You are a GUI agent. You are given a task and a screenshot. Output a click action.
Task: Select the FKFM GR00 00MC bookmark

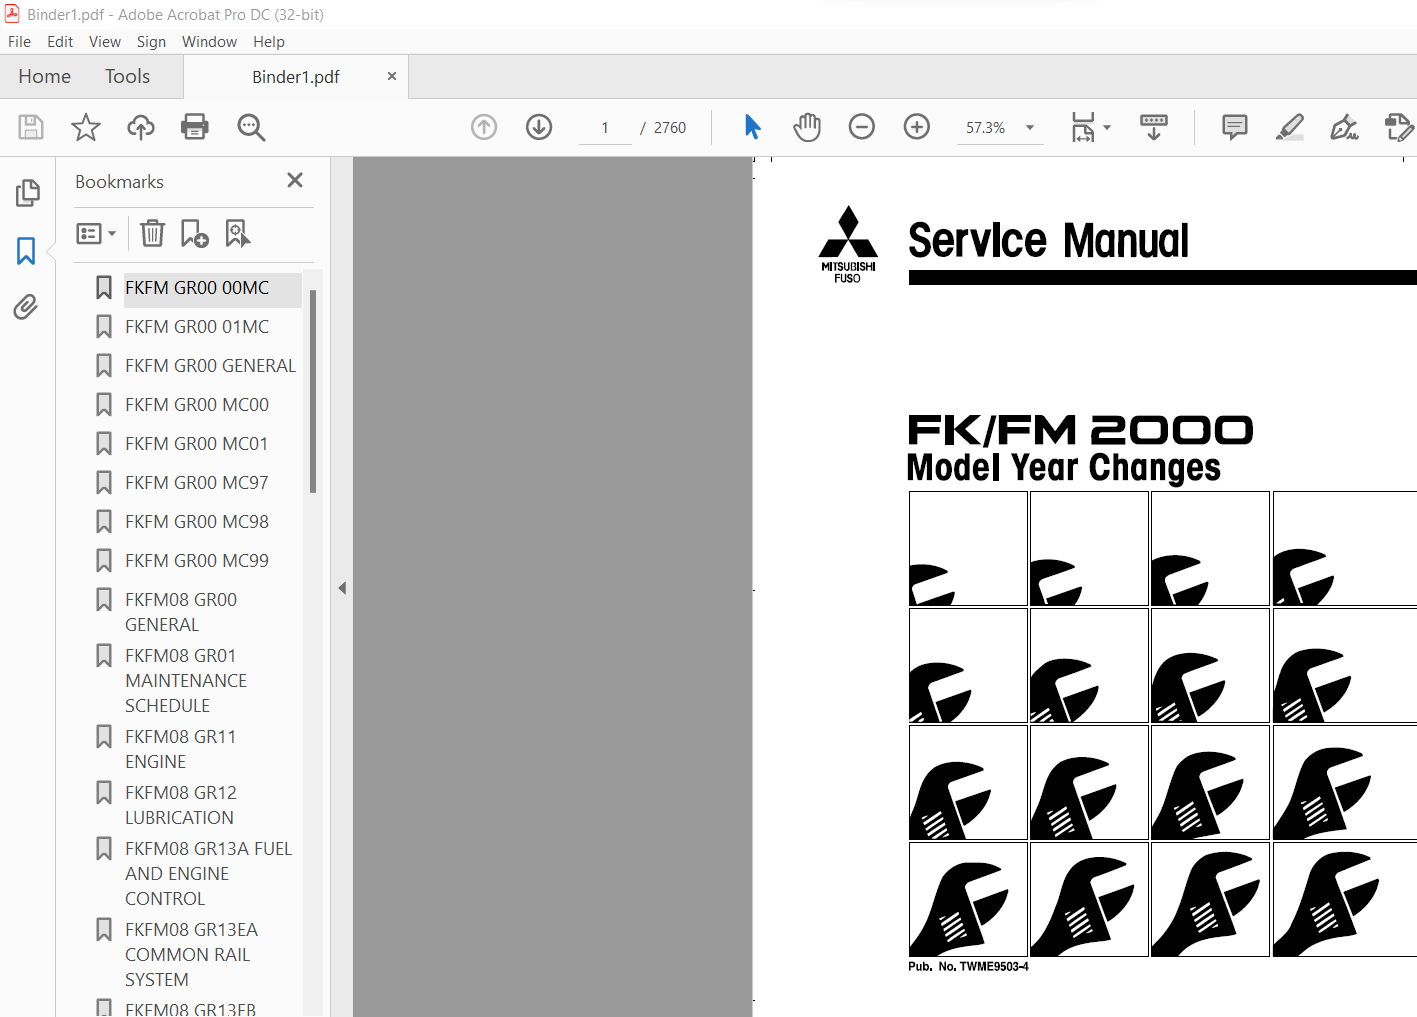click(197, 288)
